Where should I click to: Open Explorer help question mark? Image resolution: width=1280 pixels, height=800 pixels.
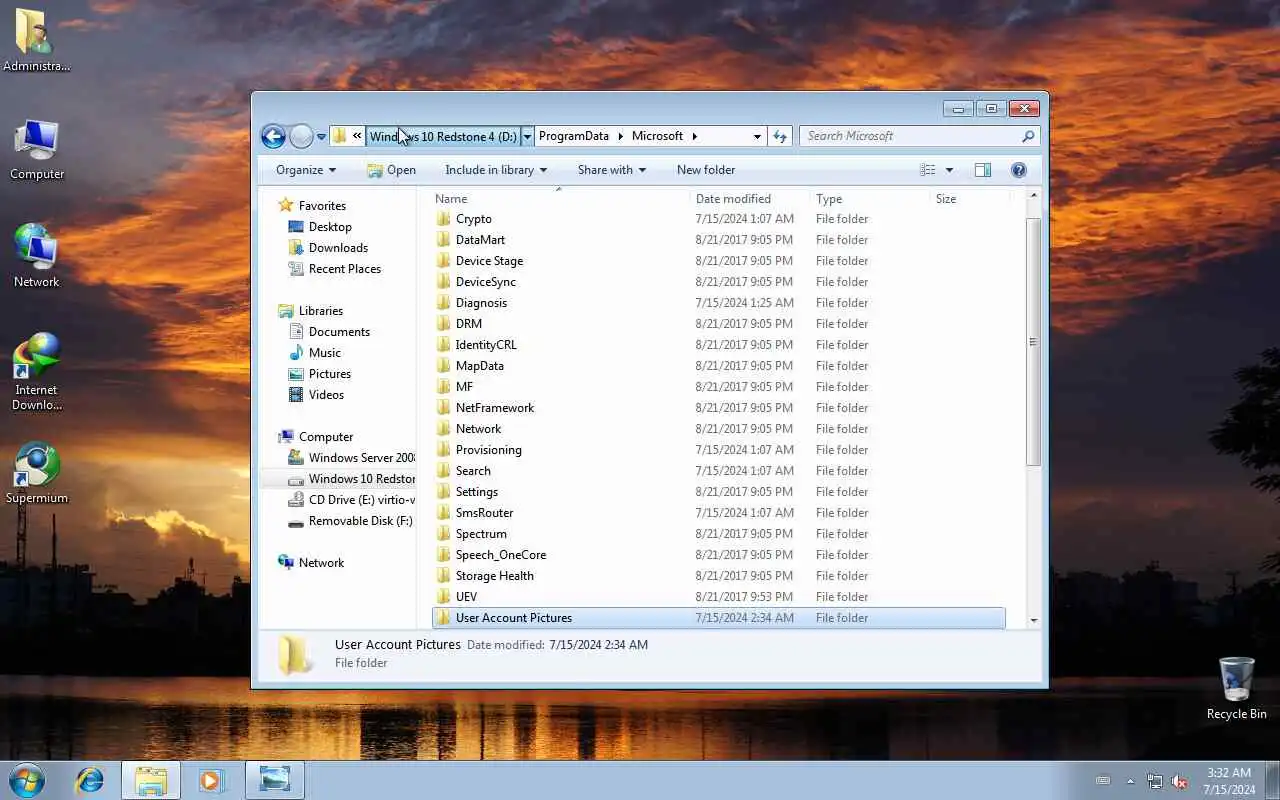(x=1019, y=170)
